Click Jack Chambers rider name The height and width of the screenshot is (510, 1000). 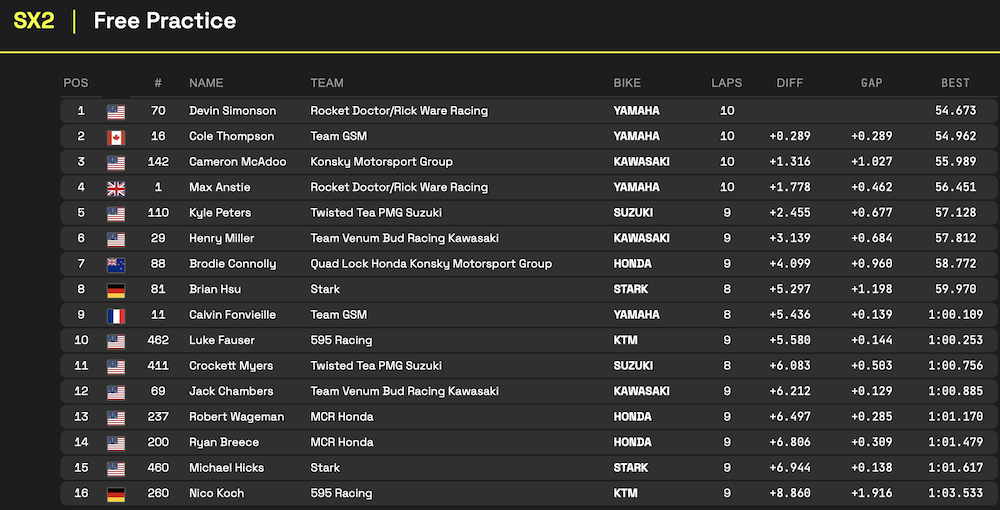232,391
